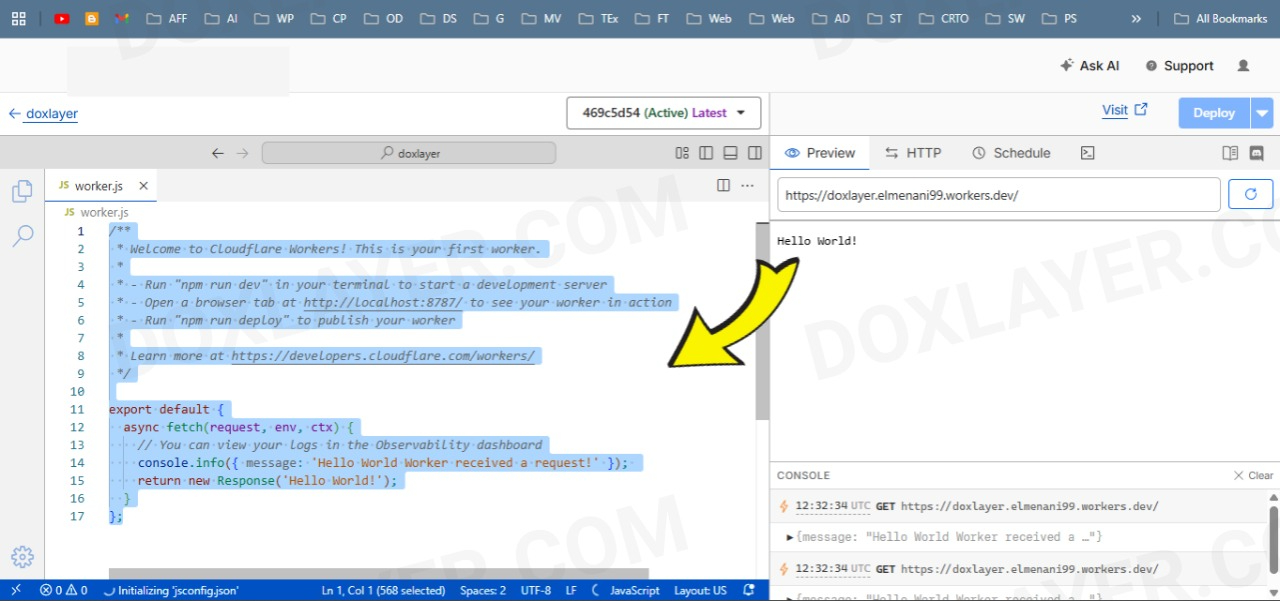Change the Layout: US keyboard setting
The image size is (1280, 601).
700,590
